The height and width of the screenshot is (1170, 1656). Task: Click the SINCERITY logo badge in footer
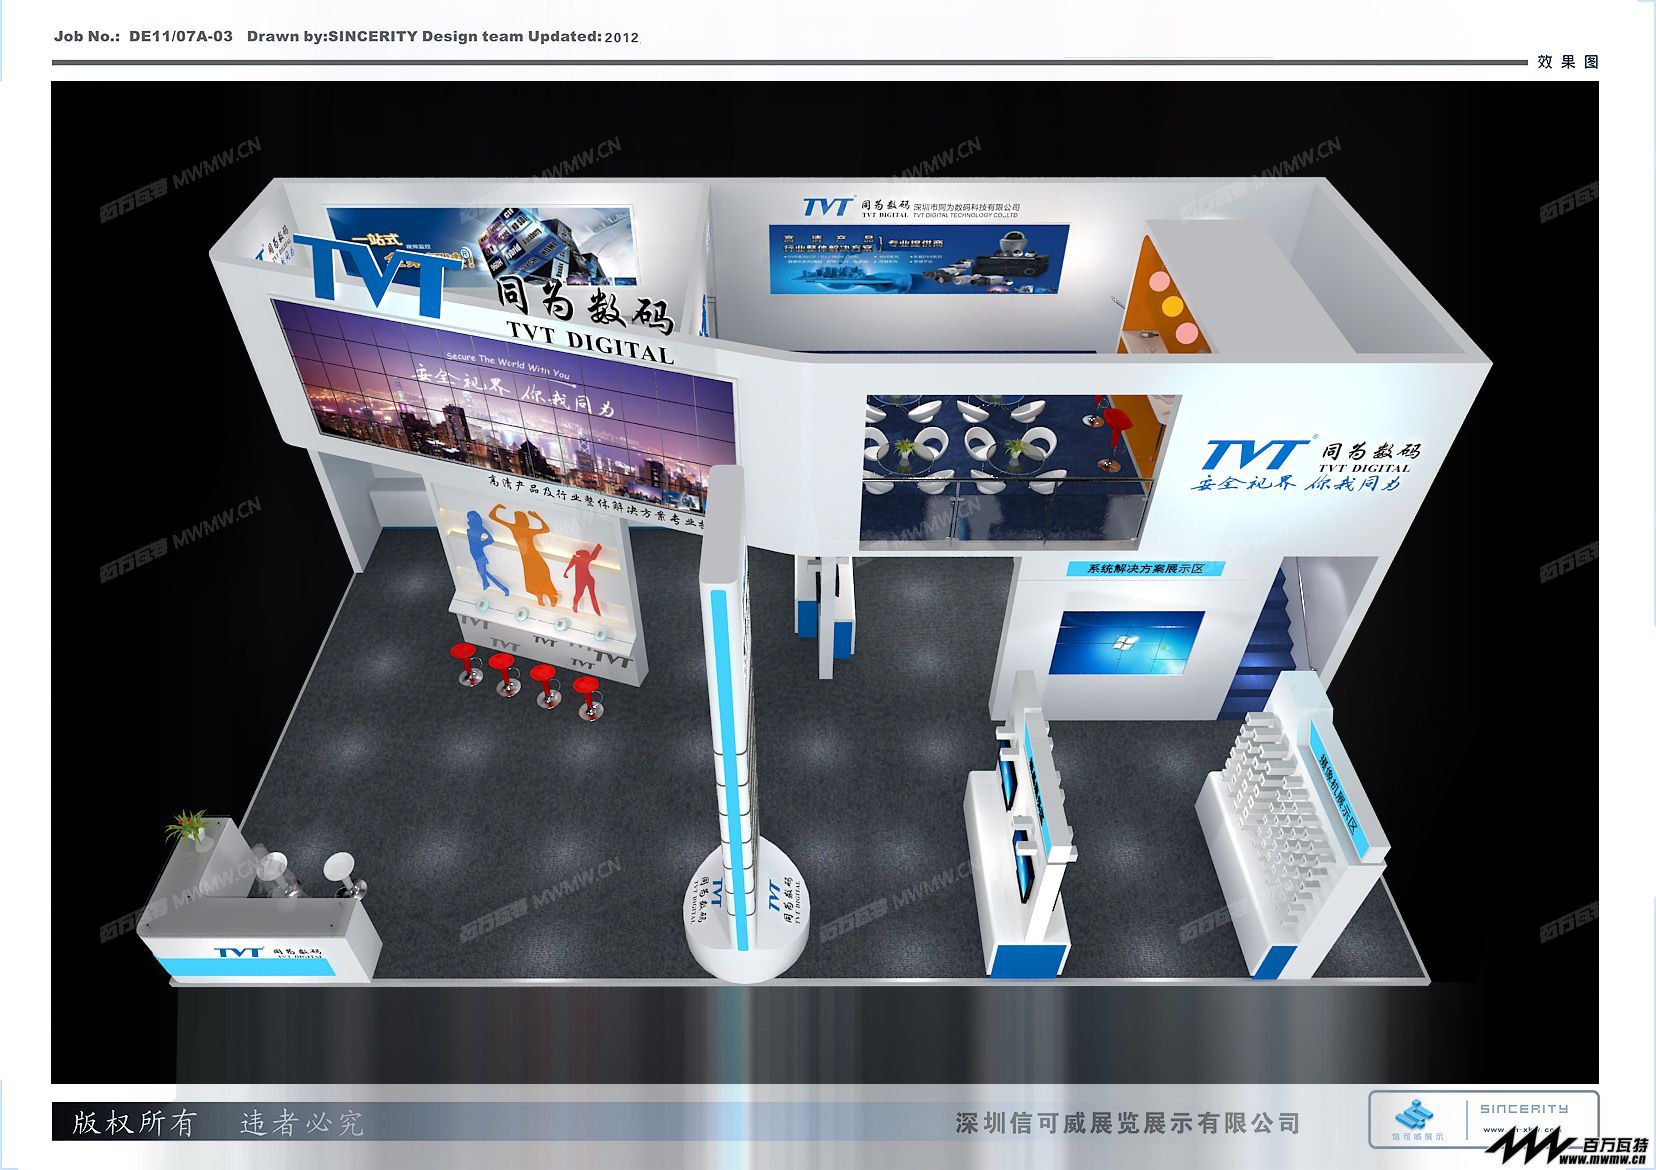click(x=1483, y=1120)
